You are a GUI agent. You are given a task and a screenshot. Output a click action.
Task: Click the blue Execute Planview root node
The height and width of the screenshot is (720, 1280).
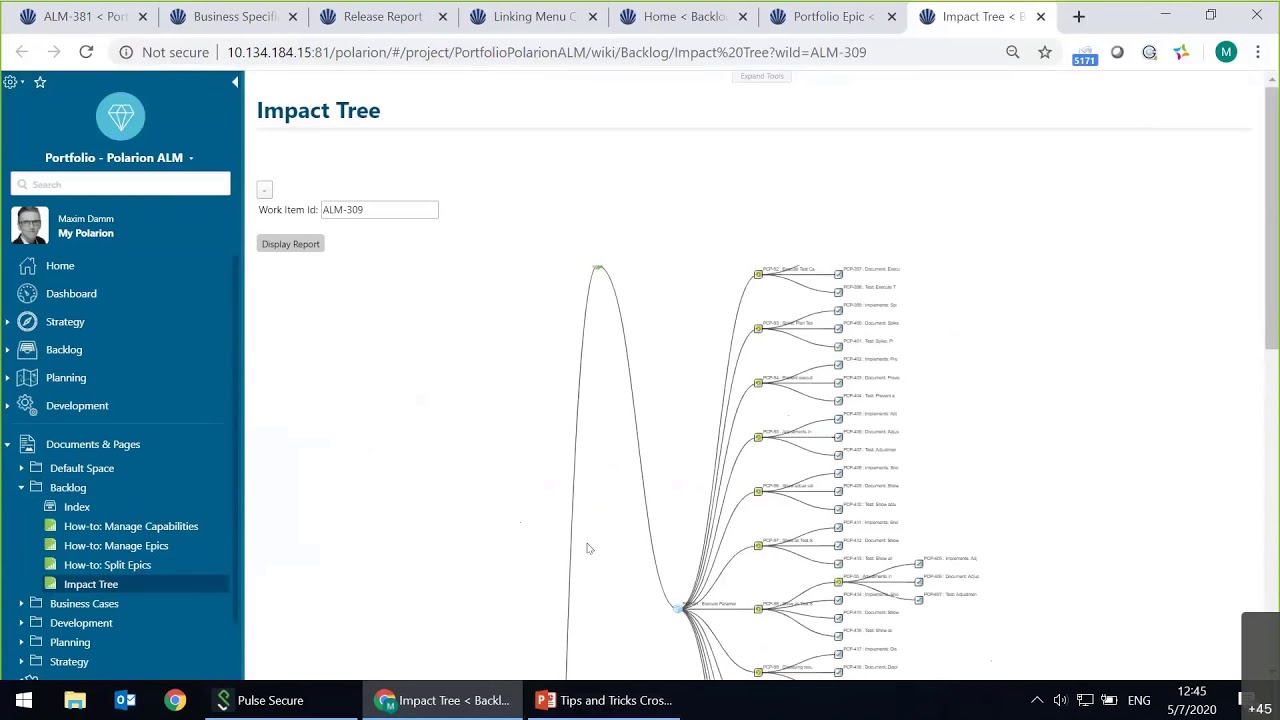point(679,608)
